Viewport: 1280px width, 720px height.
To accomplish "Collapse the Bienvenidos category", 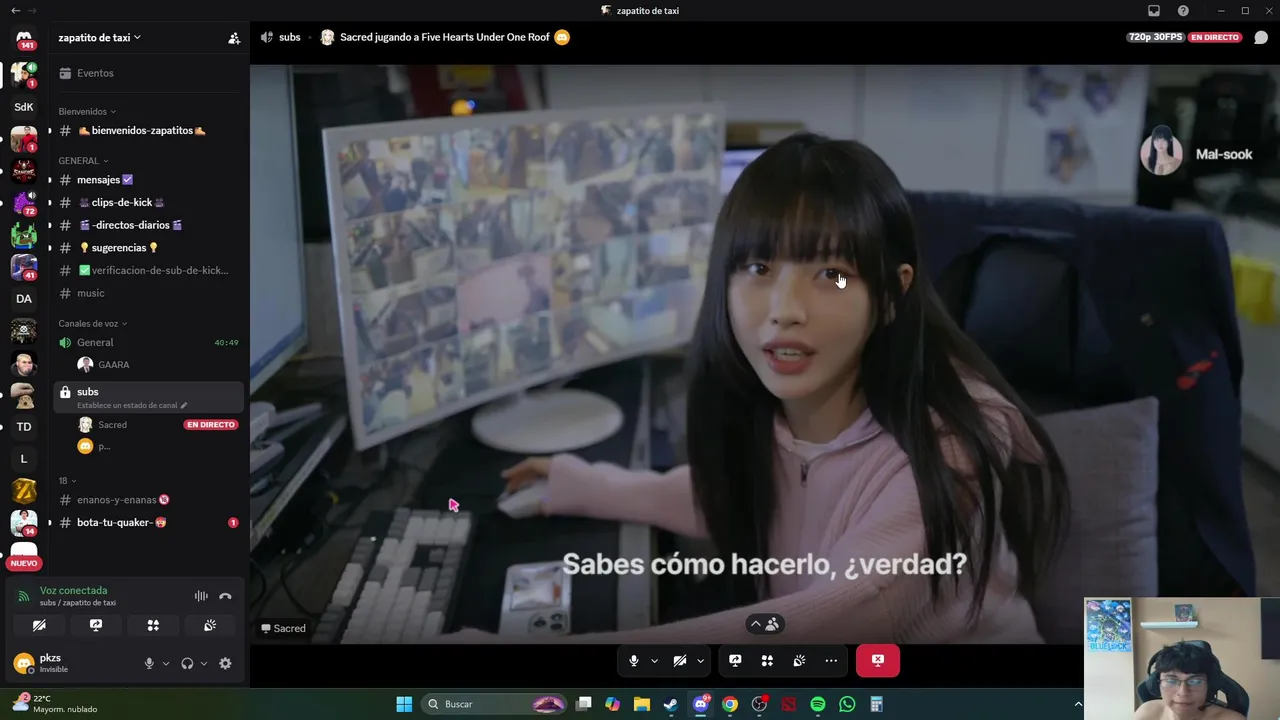I will coord(87,112).
